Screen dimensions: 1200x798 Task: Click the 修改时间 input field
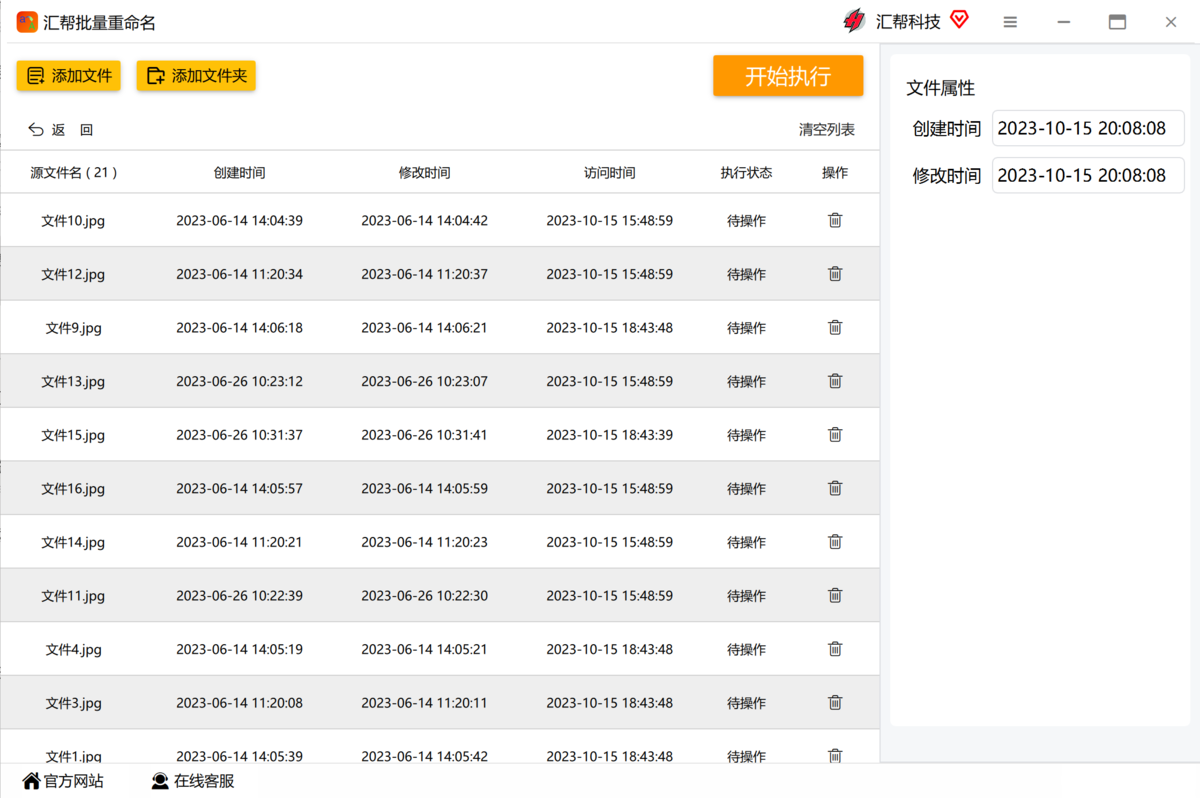[x=1087, y=175]
